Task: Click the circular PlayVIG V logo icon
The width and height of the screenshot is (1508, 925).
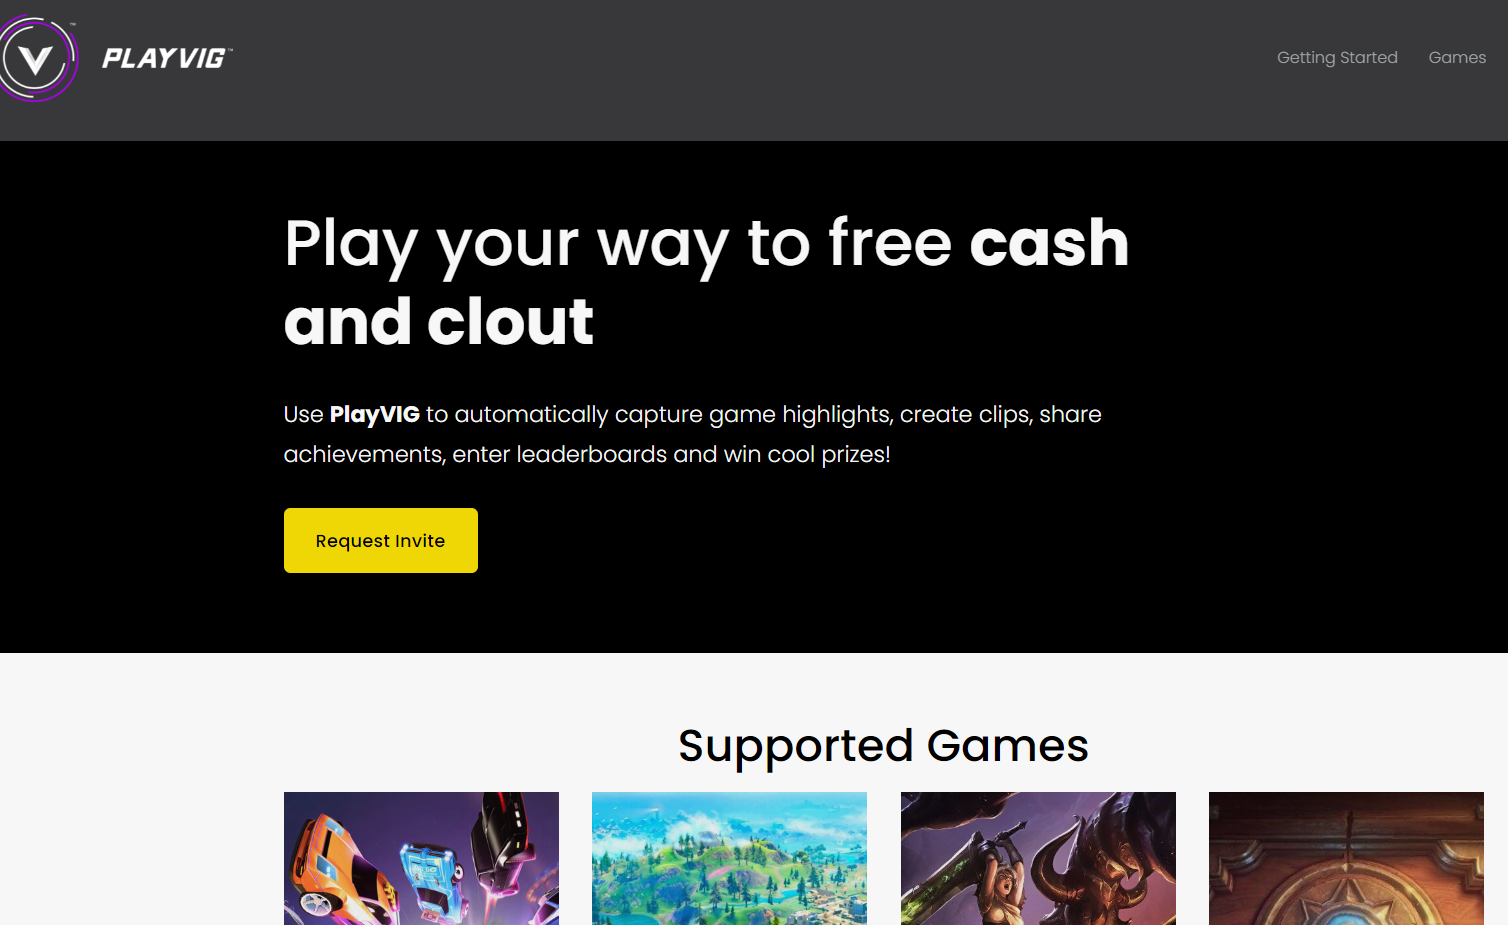Action: click(x=37, y=59)
